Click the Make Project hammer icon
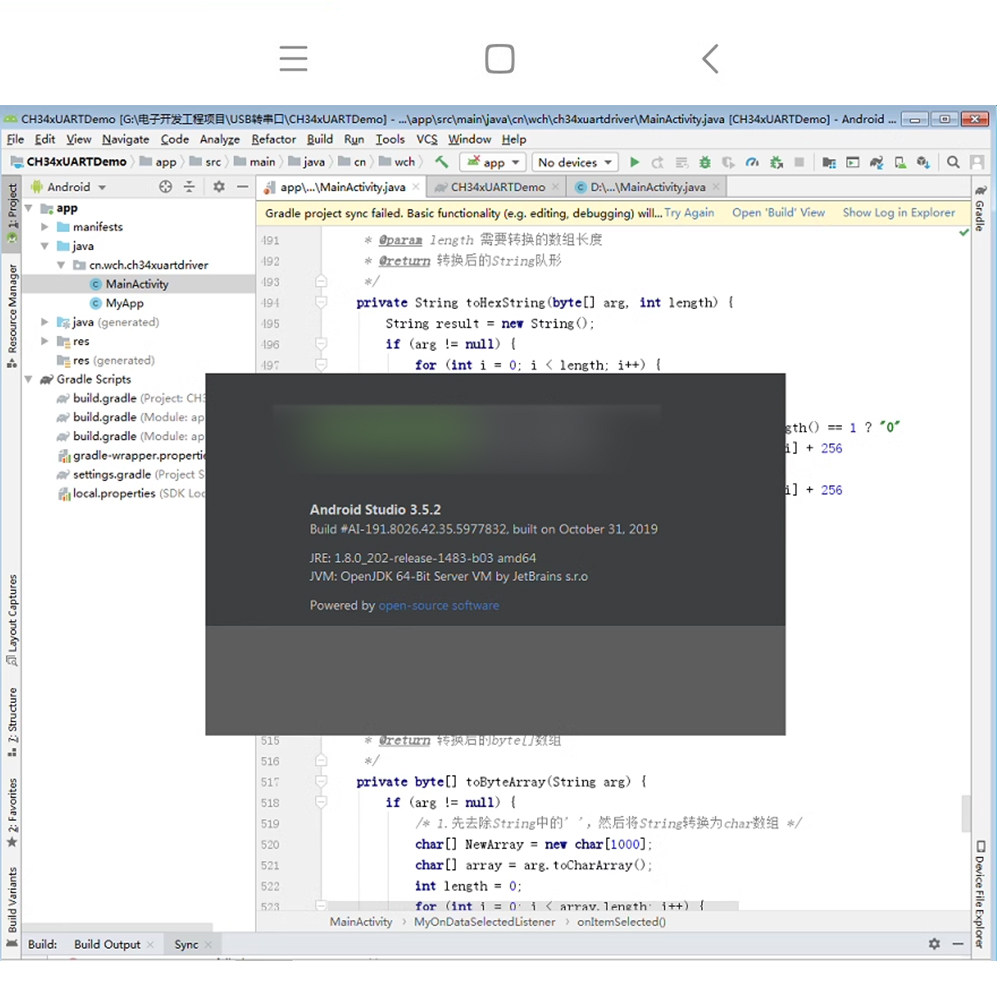The image size is (1000, 991). click(441, 162)
